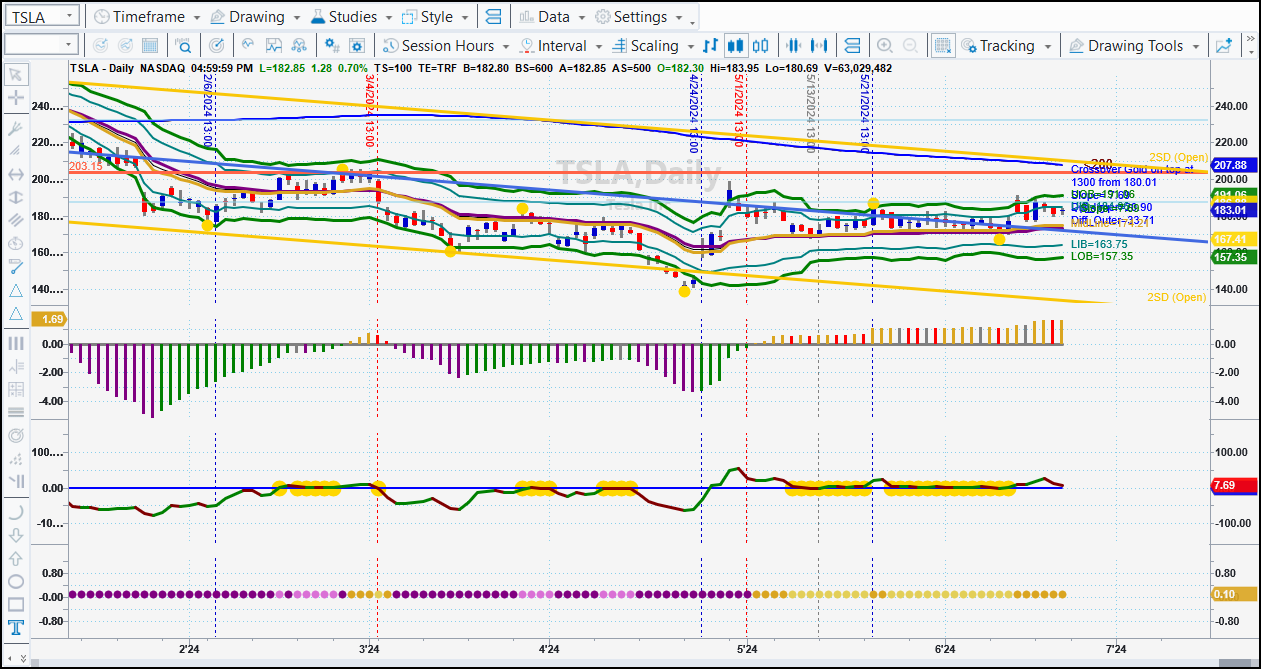The height and width of the screenshot is (669, 1261).
Task: Click the stacked panes icon in second toolbar
Action: (x=852, y=46)
